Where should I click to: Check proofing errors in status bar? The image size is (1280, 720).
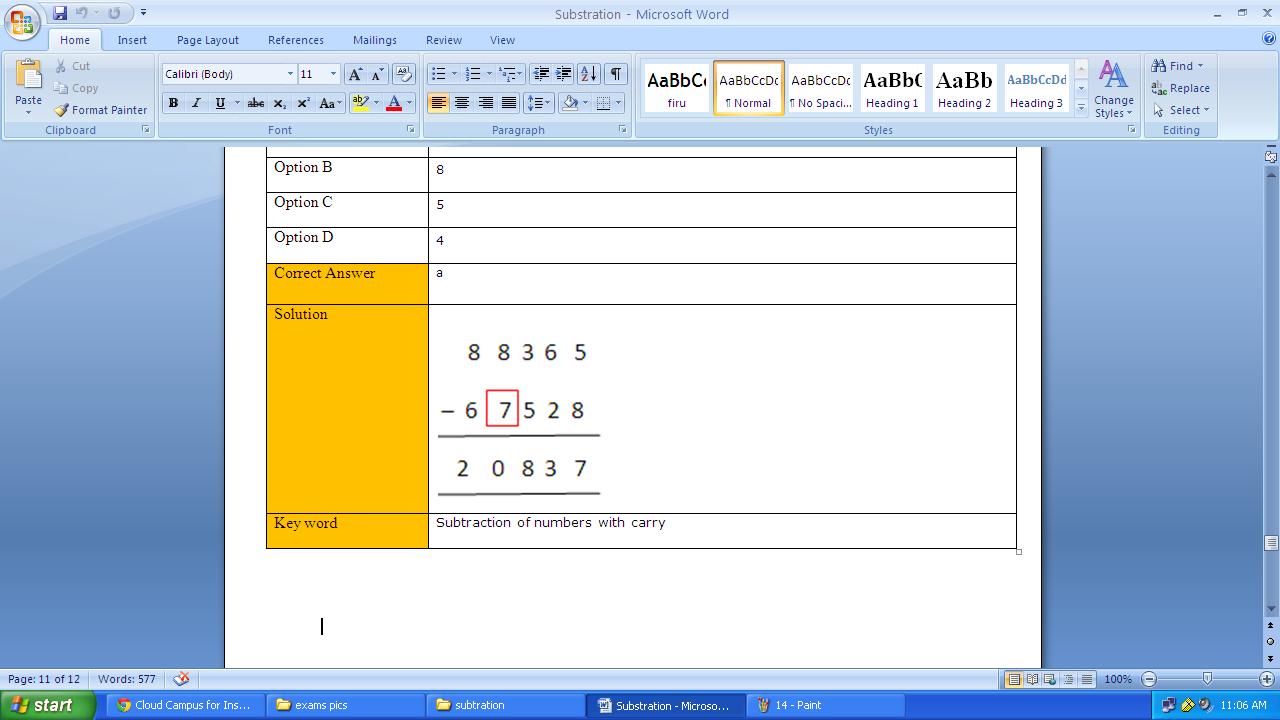(181, 679)
